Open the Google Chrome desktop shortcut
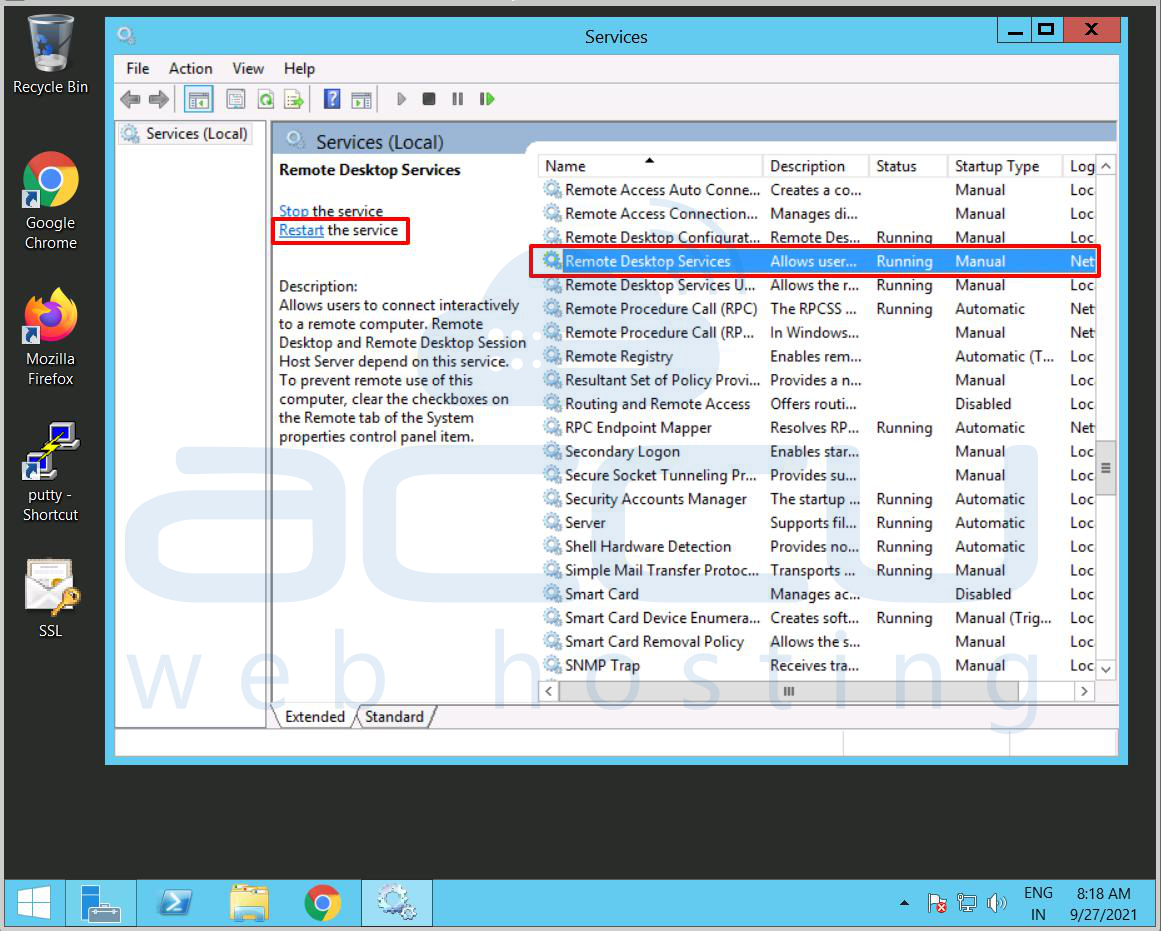 (50, 201)
